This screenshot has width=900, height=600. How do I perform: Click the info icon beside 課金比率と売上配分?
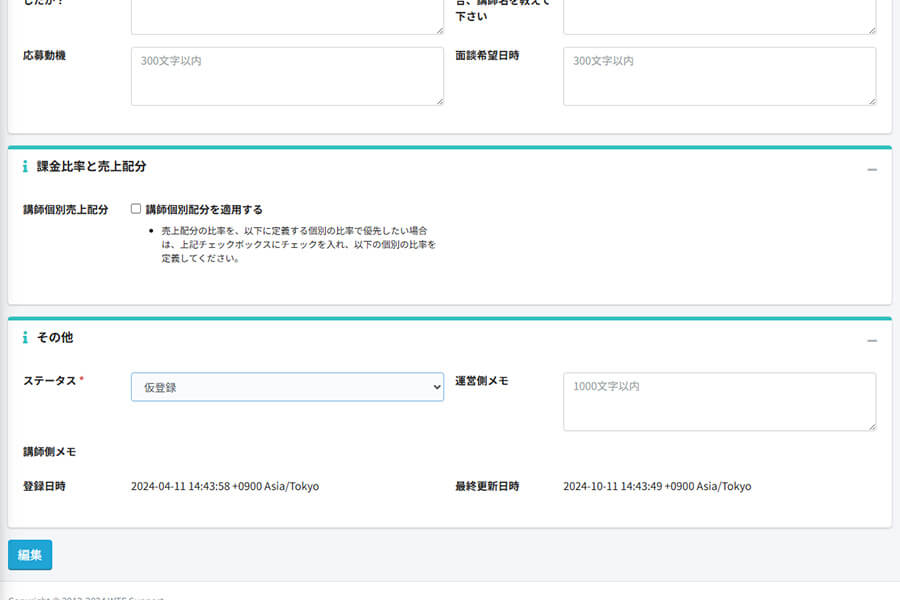coord(25,167)
